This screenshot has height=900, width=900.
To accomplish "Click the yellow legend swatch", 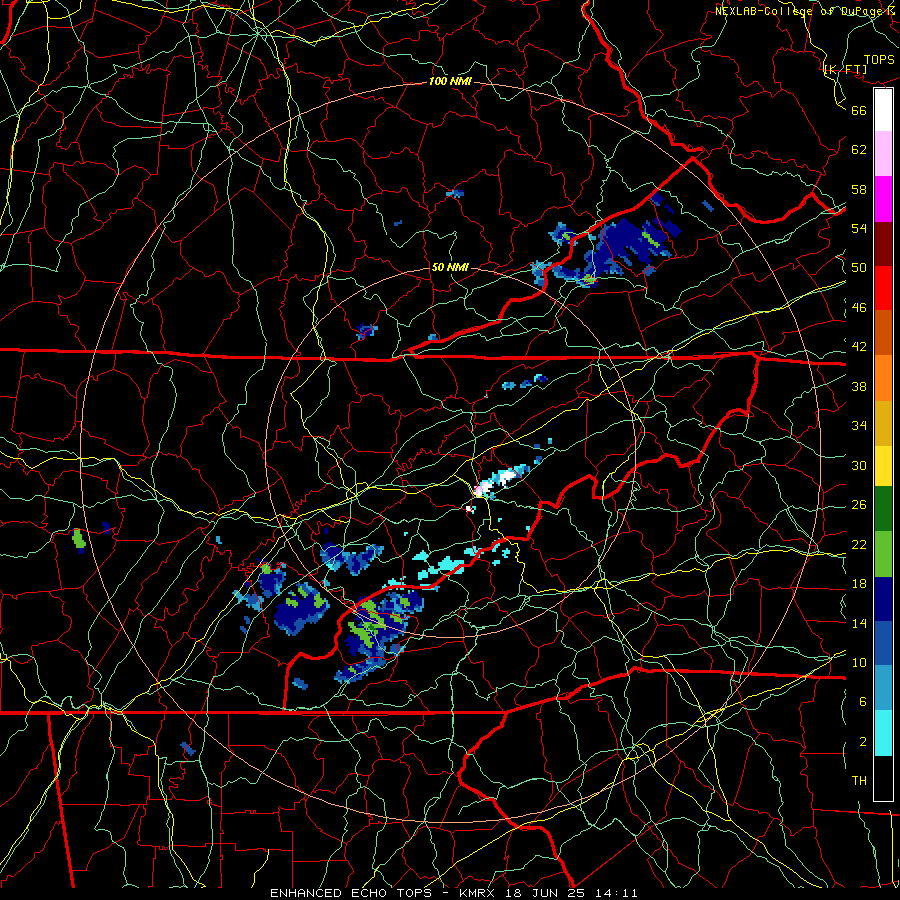I will pyautogui.click(x=883, y=466).
